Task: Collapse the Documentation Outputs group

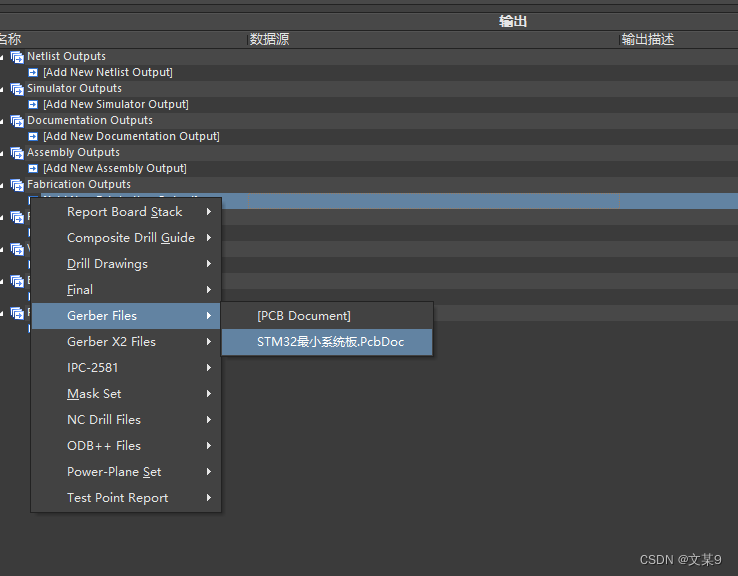Action: coord(2,121)
